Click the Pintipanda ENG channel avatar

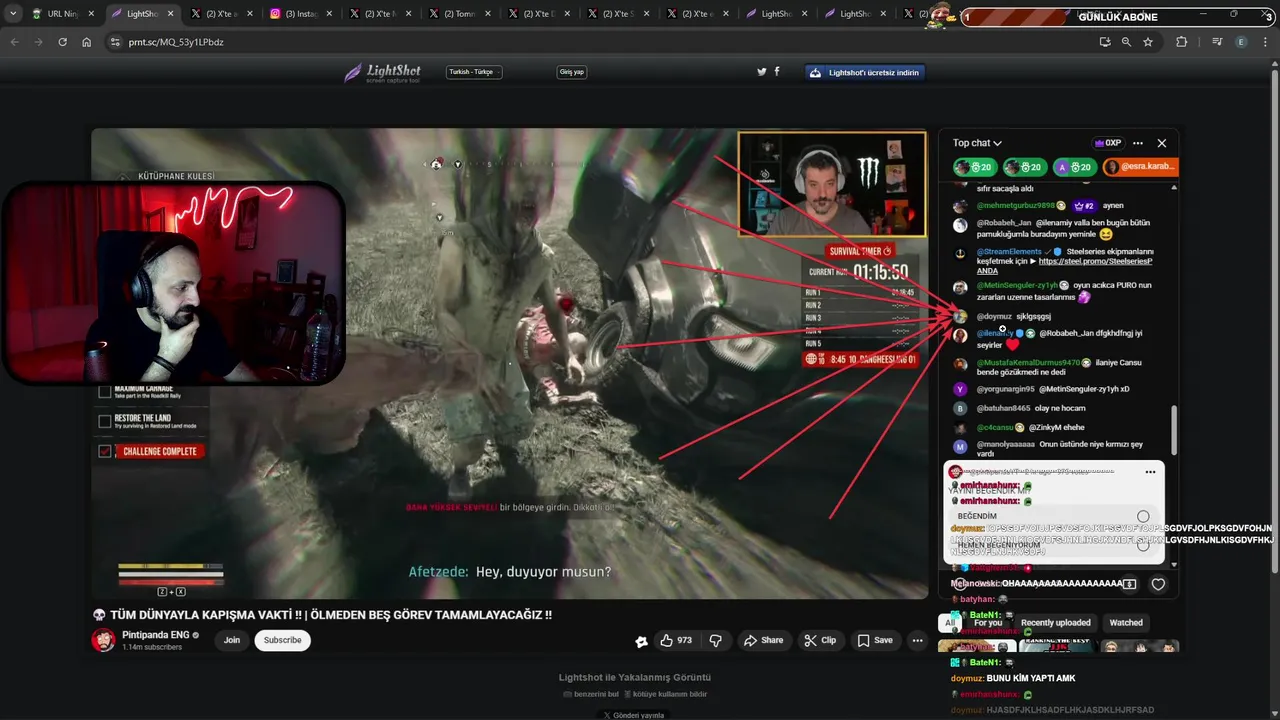(103, 640)
